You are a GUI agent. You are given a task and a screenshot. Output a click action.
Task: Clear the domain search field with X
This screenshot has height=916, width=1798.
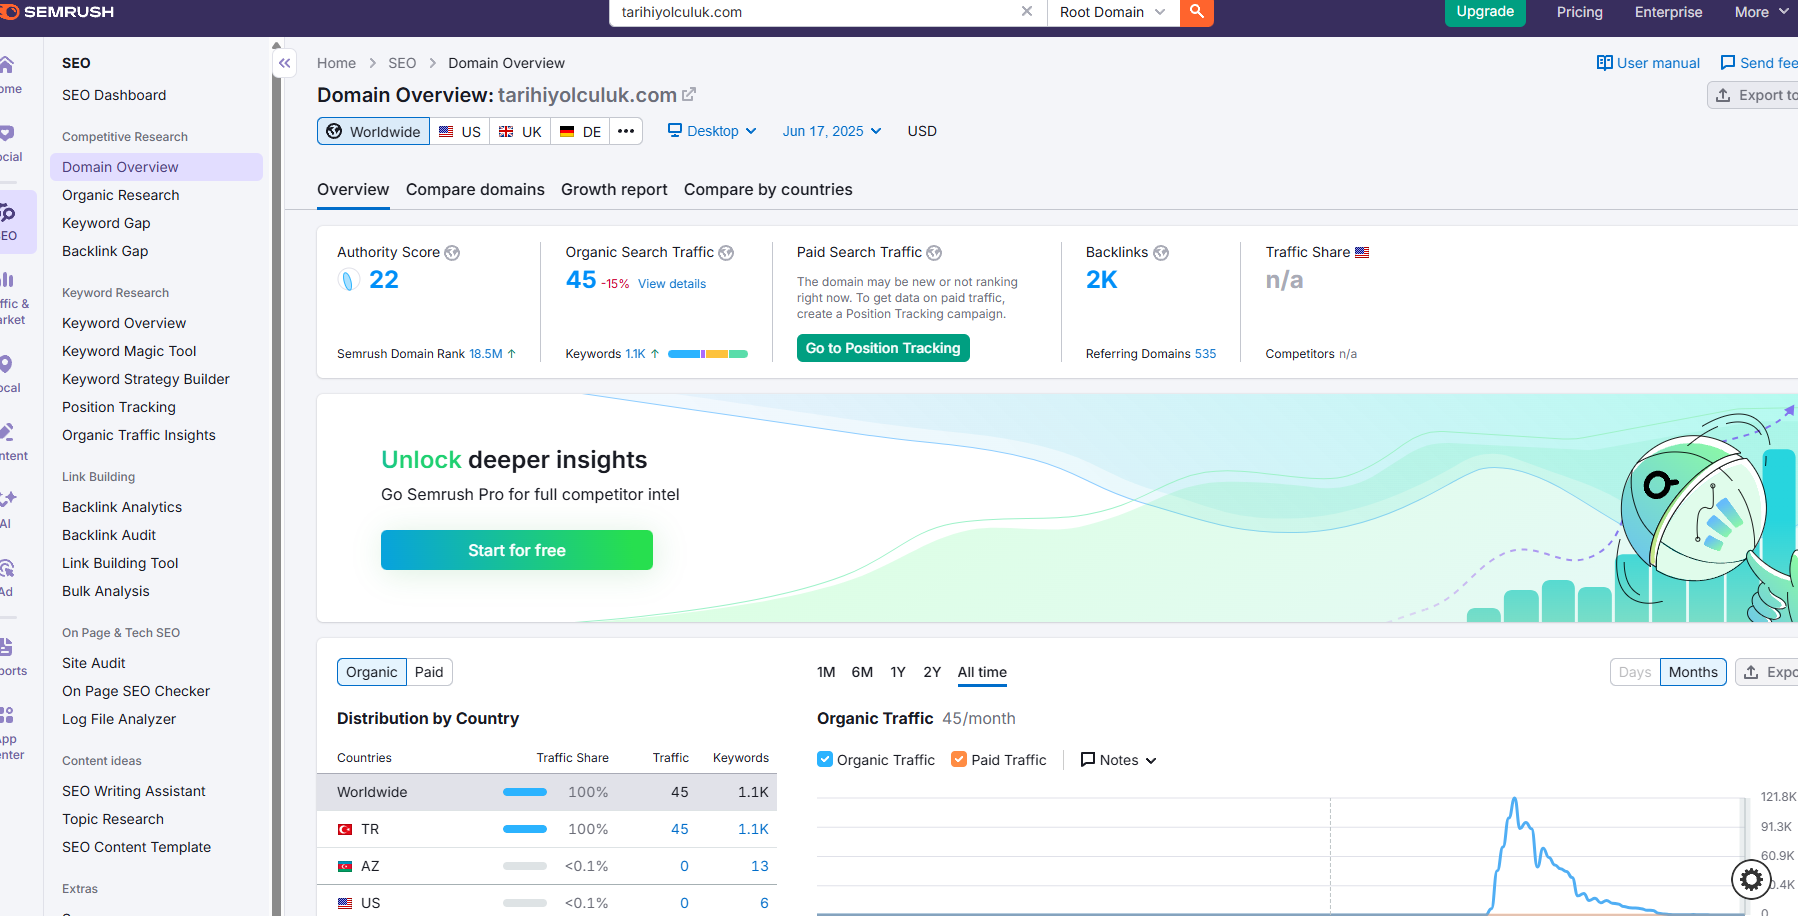point(1027,12)
